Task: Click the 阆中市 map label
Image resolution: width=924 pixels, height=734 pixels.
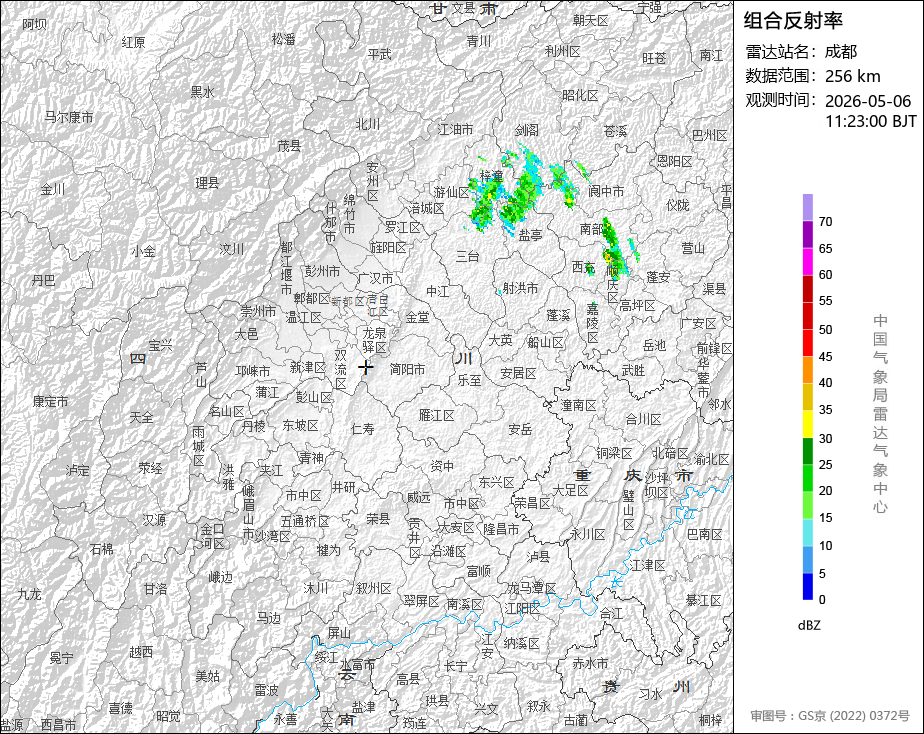Action: 606,191
